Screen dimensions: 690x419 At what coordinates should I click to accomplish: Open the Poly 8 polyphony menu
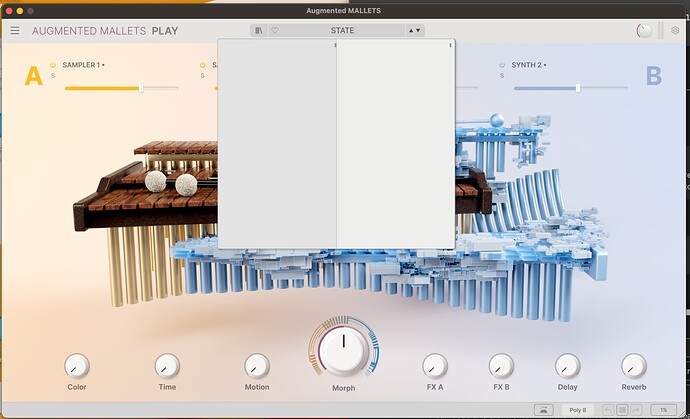coord(578,410)
